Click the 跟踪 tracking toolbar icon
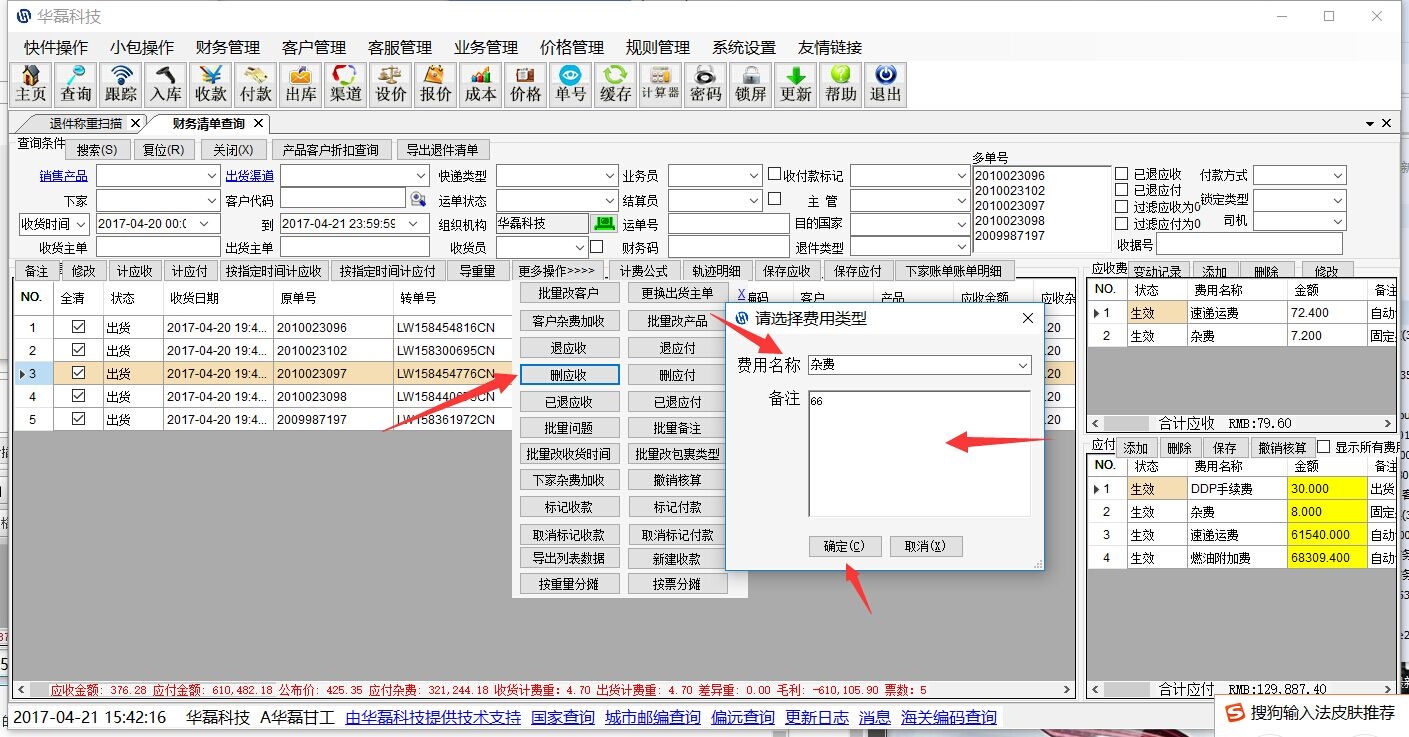This screenshot has width=1409, height=737. pos(121,84)
